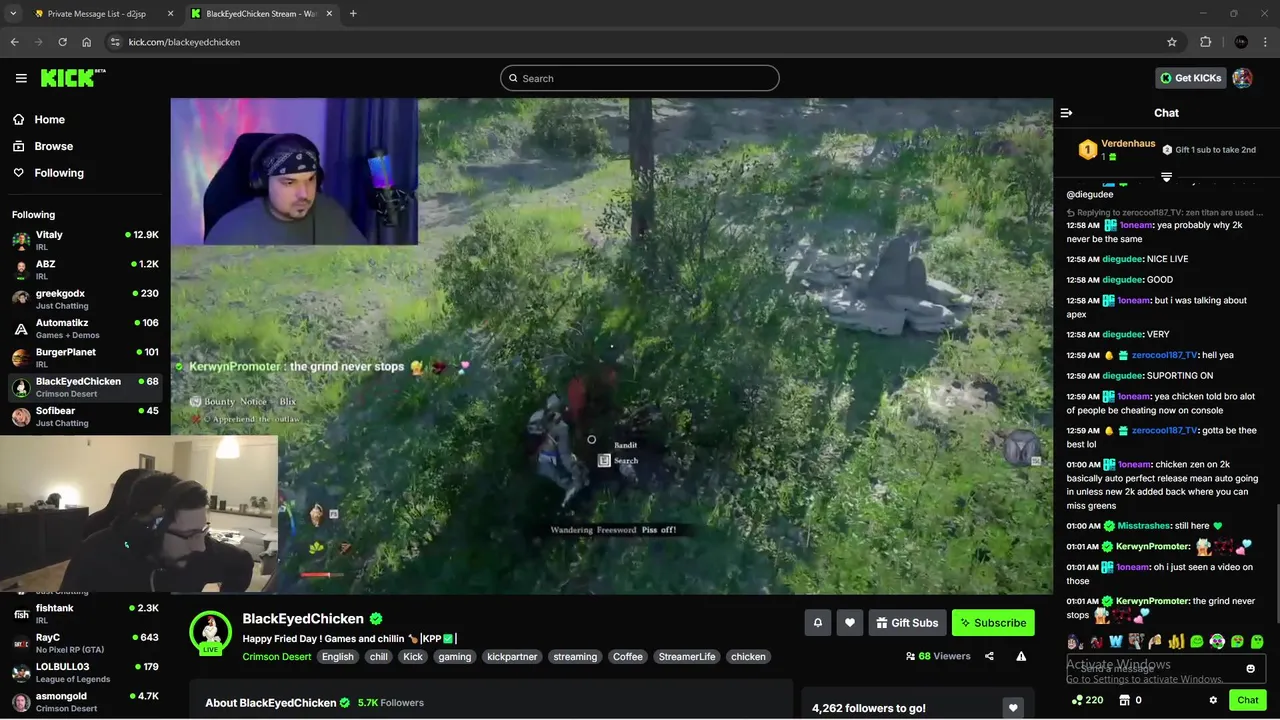
Task: Open Sofibear channel in Following list
Action: [85, 416]
